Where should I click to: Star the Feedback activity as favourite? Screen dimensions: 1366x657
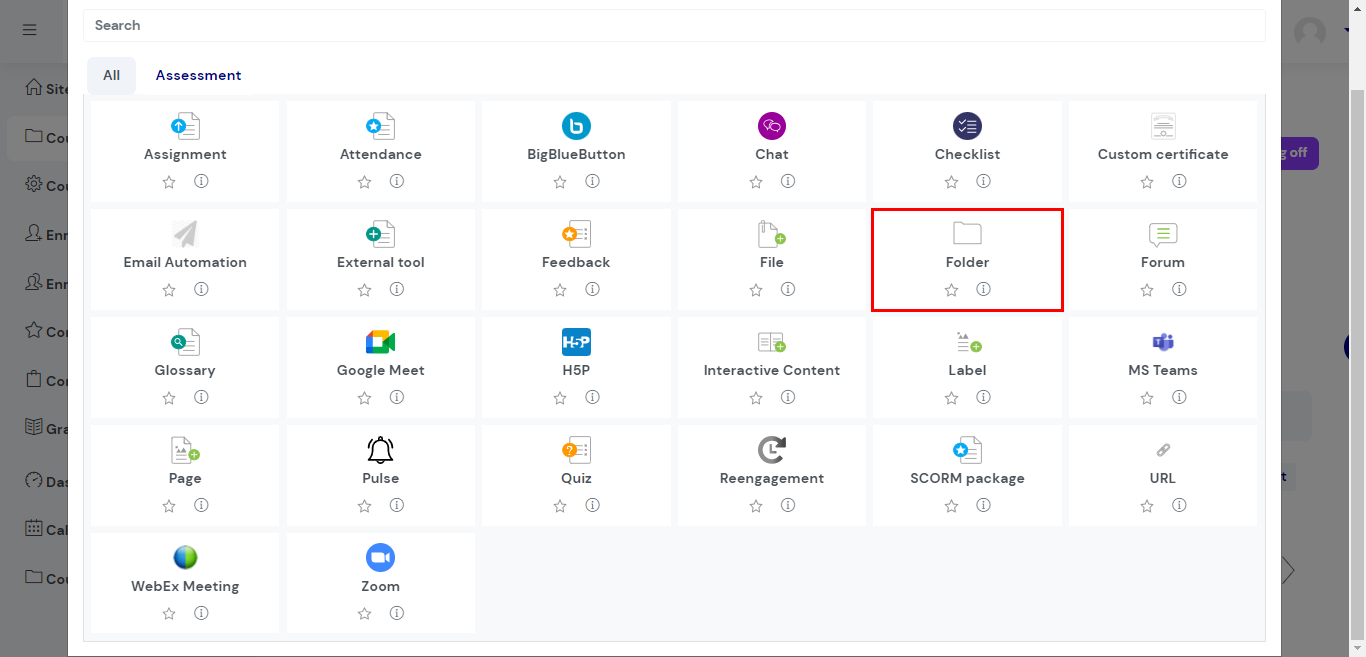[x=560, y=290]
